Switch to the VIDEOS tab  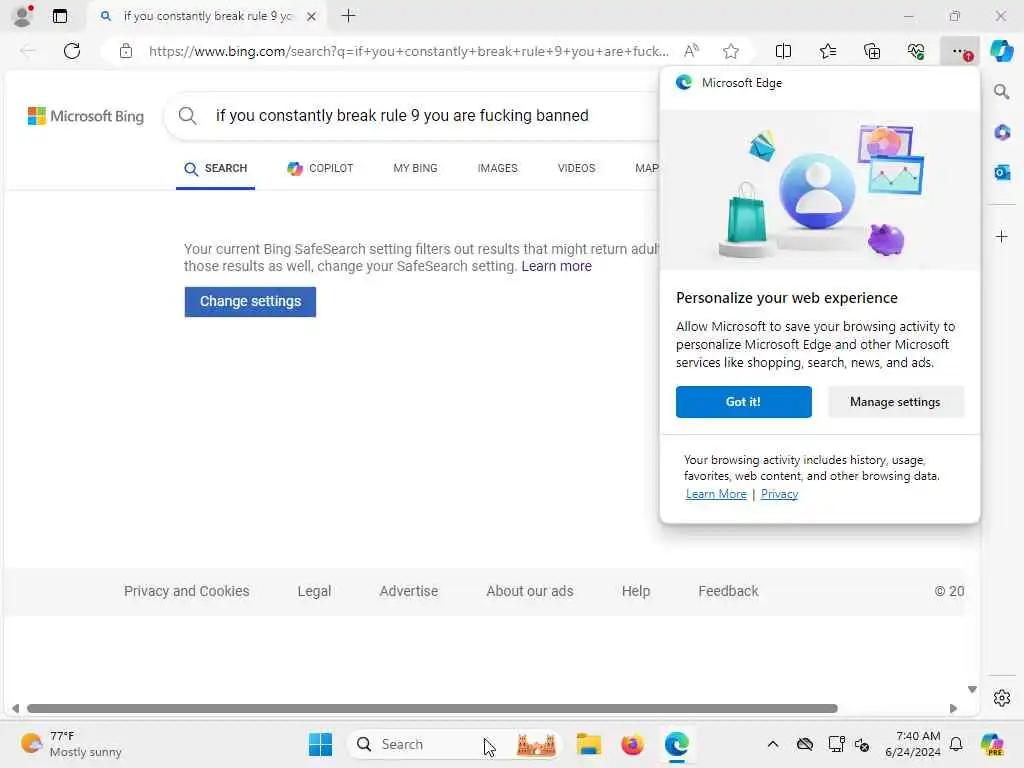click(577, 168)
